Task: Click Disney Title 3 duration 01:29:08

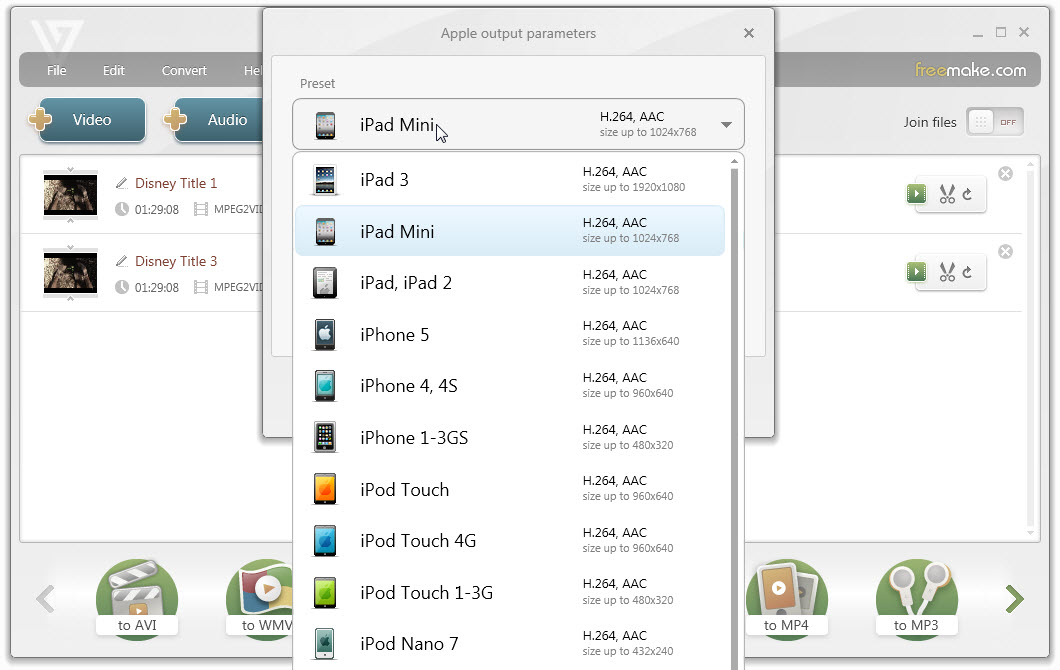Action: point(157,287)
